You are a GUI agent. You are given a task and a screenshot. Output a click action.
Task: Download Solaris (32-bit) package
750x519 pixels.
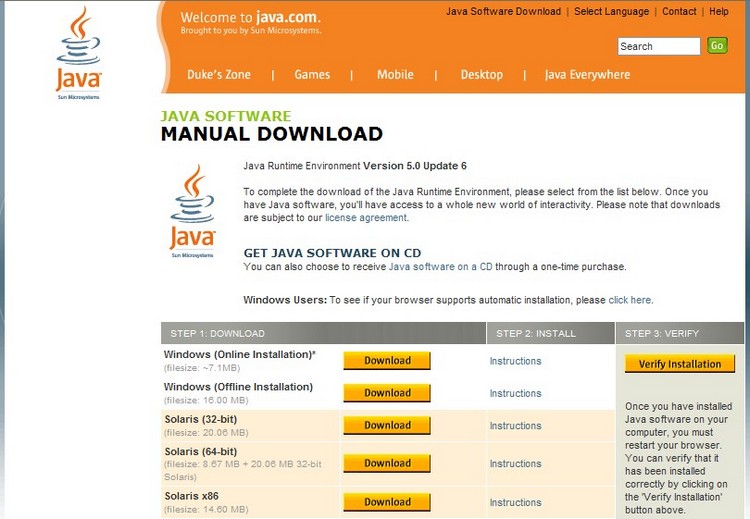(x=387, y=425)
